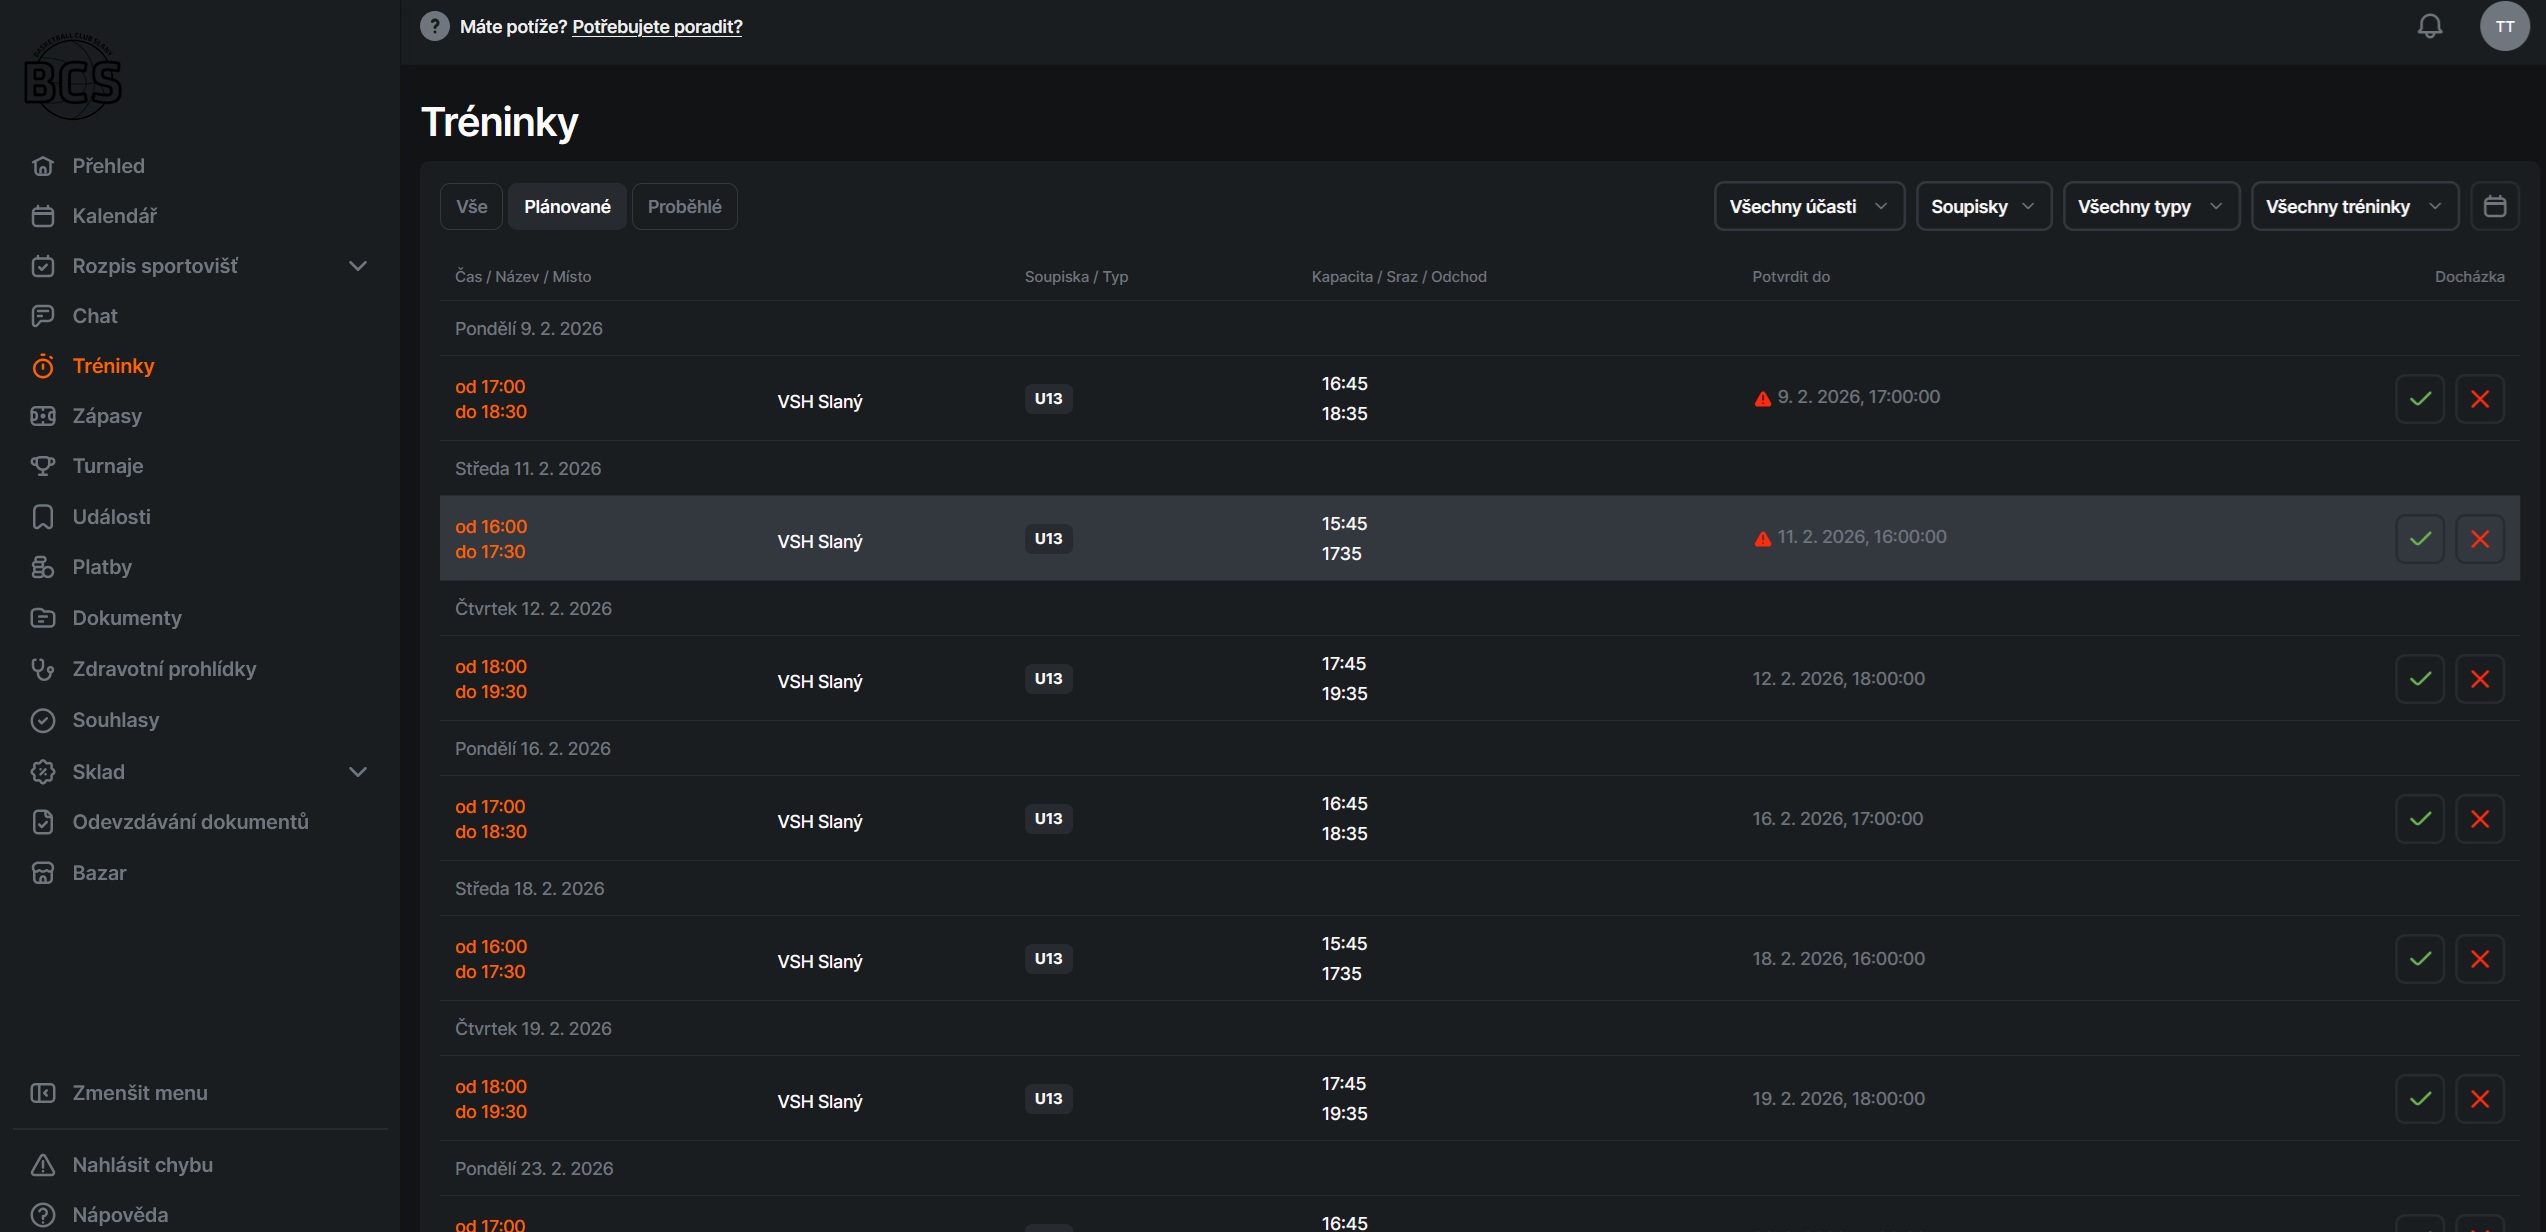Viewport: 2546px width, 1232px height.
Task: Open notifications bell icon
Action: click(x=2430, y=27)
